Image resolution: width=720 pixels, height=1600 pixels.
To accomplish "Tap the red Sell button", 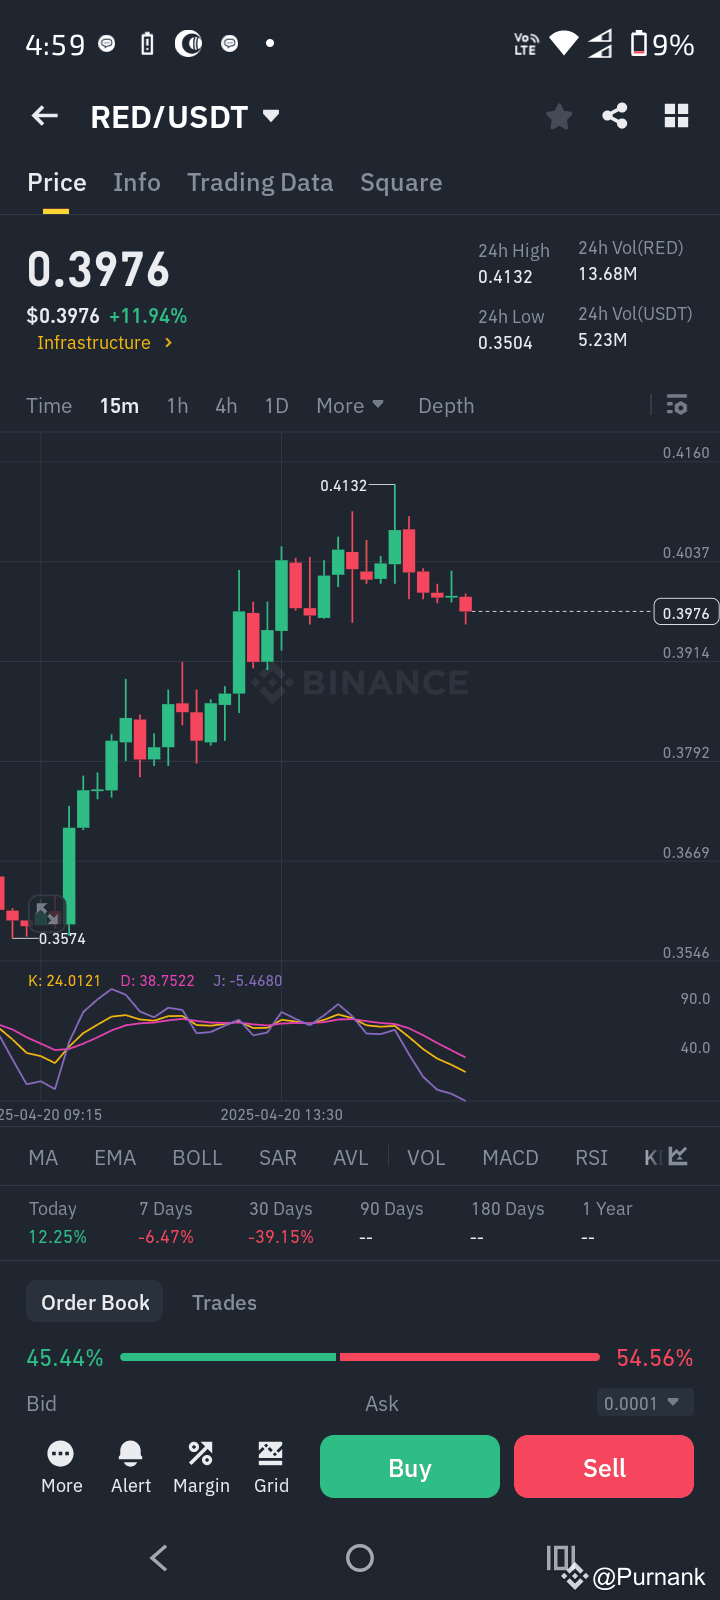I will [604, 1467].
